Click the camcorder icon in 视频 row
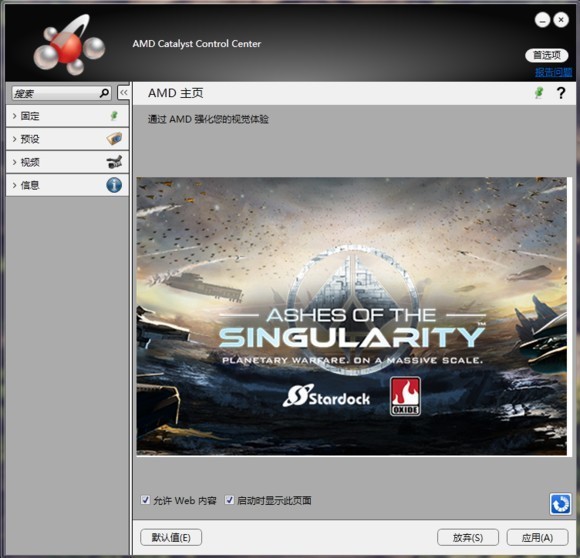580x558 pixels. (114, 162)
